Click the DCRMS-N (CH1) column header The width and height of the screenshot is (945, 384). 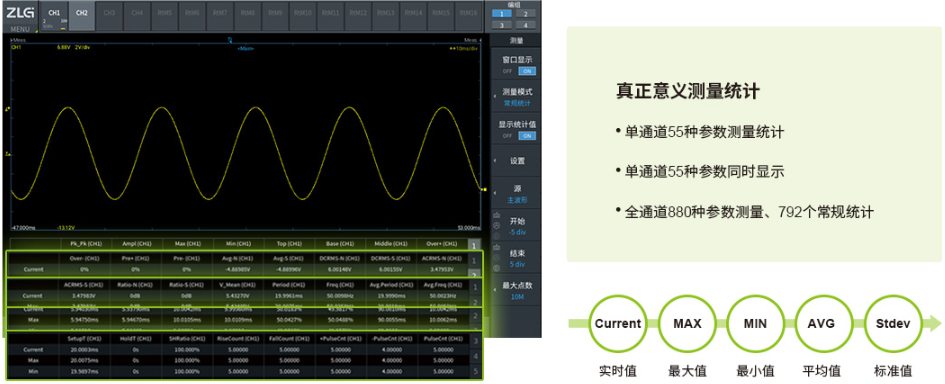click(x=341, y=258)
